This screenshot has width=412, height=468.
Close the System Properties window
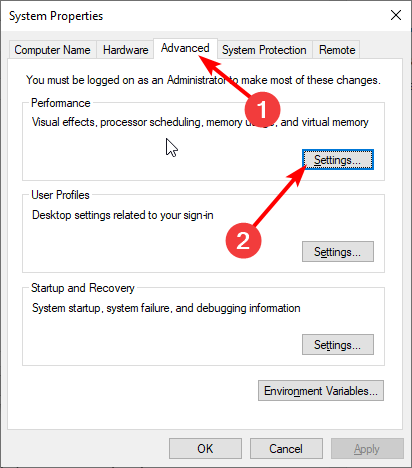[x=396, y=15]
